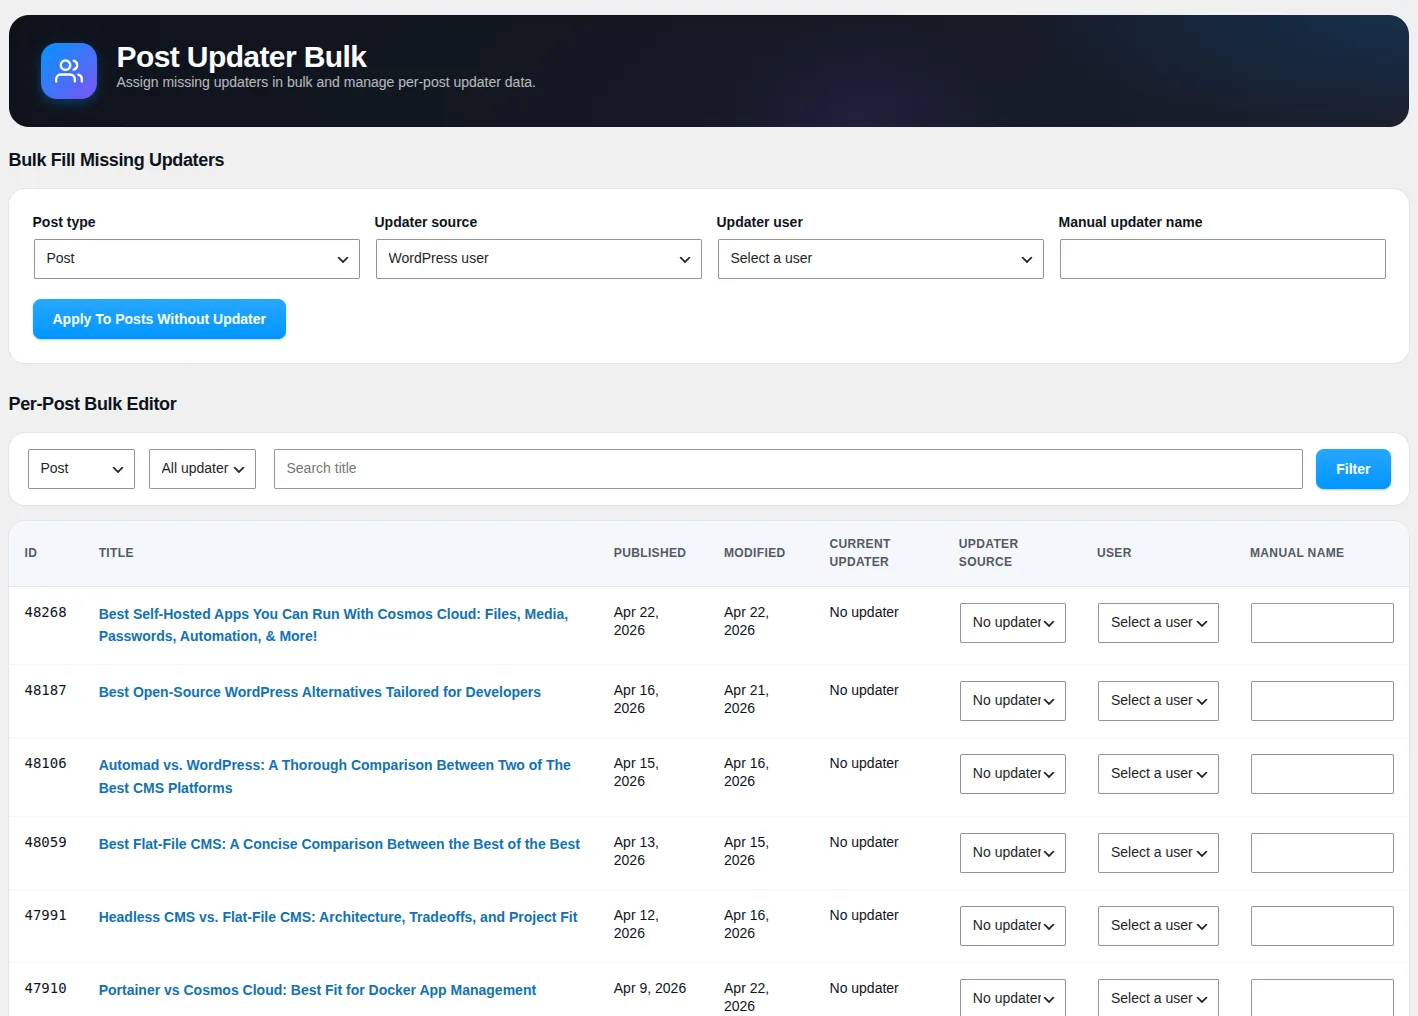The image size is (1418, 1016).
Task: Expand updater source dropdown for post 48268
Action: [x=1013, y=623]
